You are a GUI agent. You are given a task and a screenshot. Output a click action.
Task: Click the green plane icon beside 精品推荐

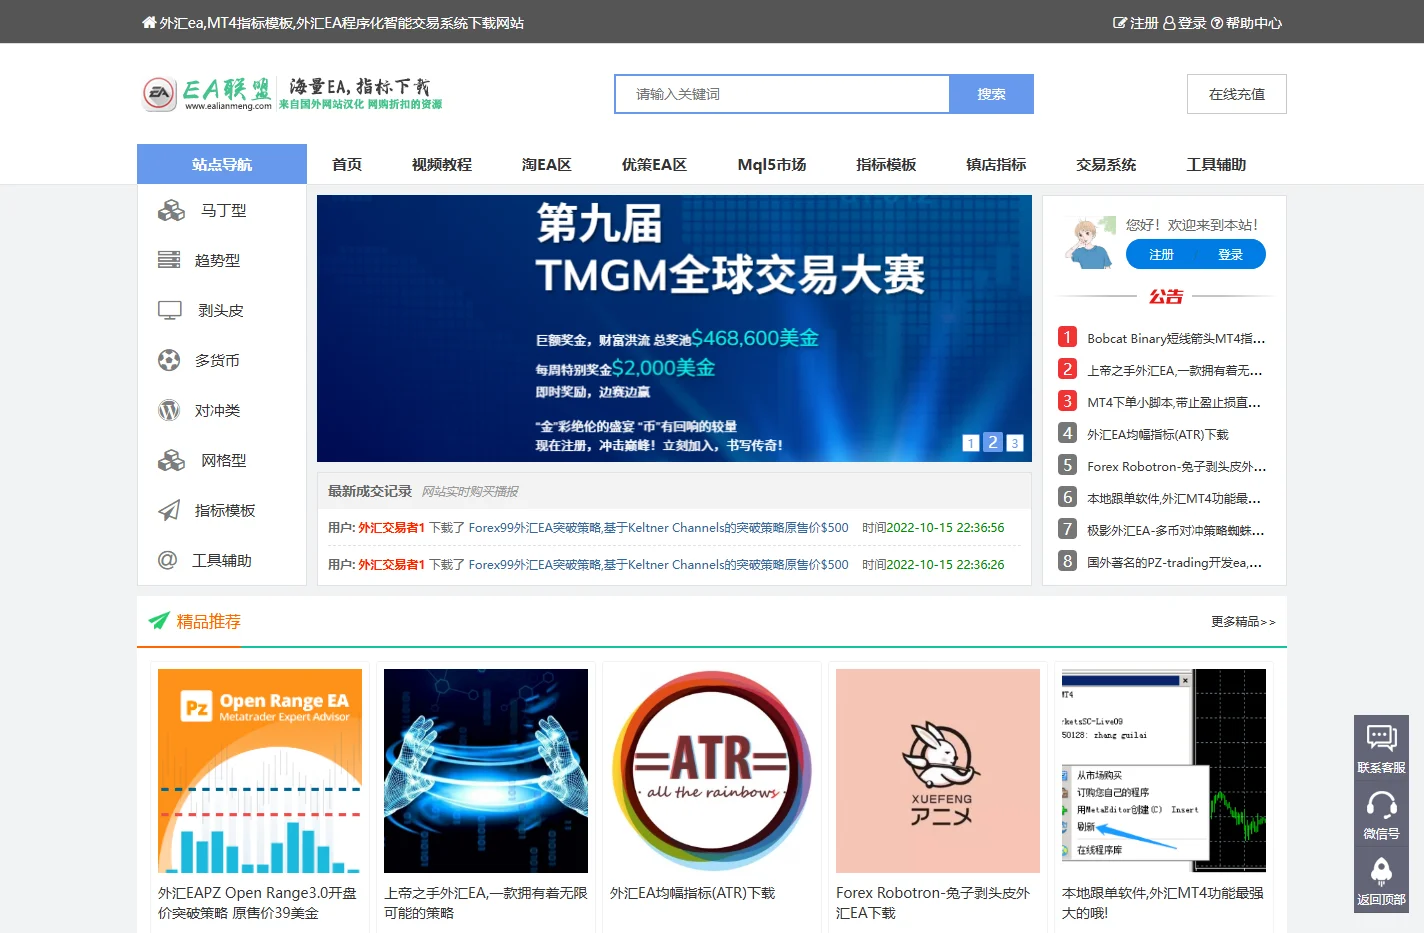(x=159, y=621)
